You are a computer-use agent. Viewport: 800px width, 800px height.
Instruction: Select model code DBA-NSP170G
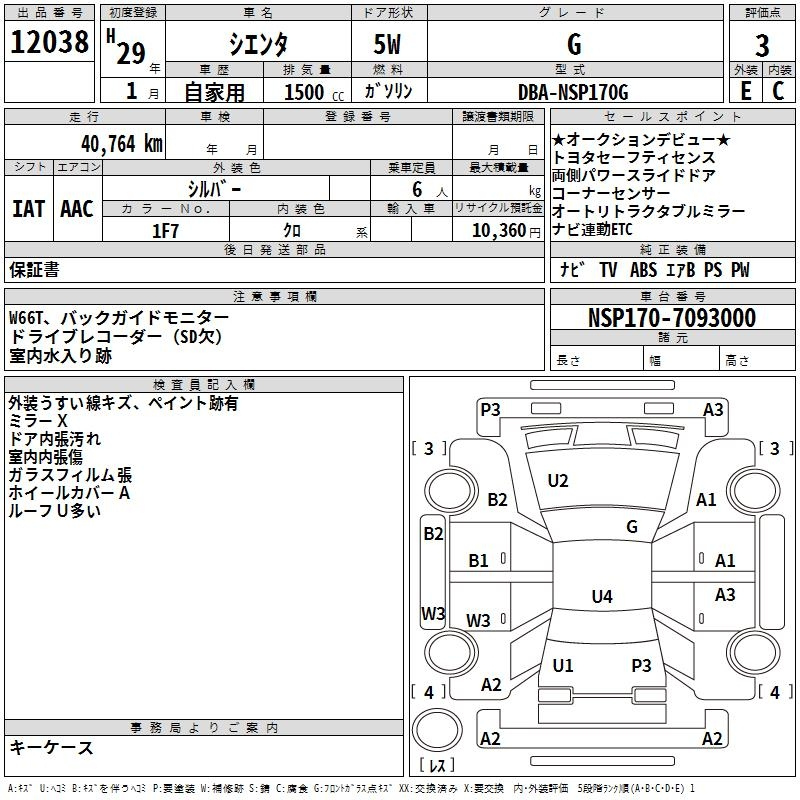point(573,92)
